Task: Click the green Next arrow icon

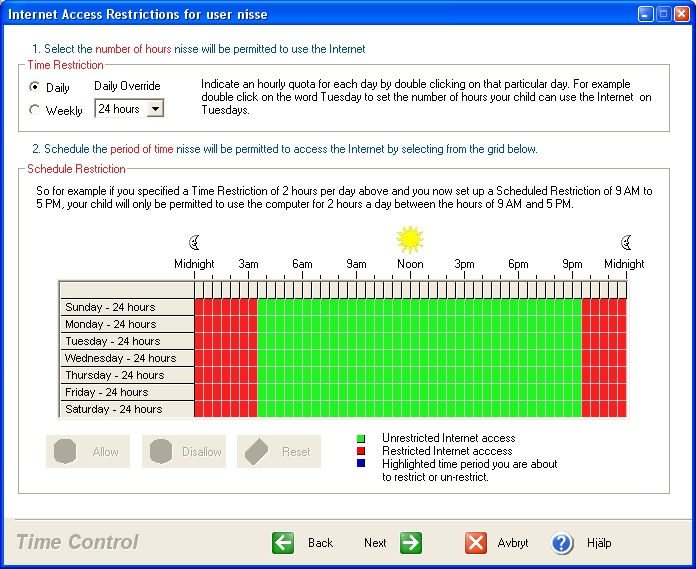Action: pos(411,543)
